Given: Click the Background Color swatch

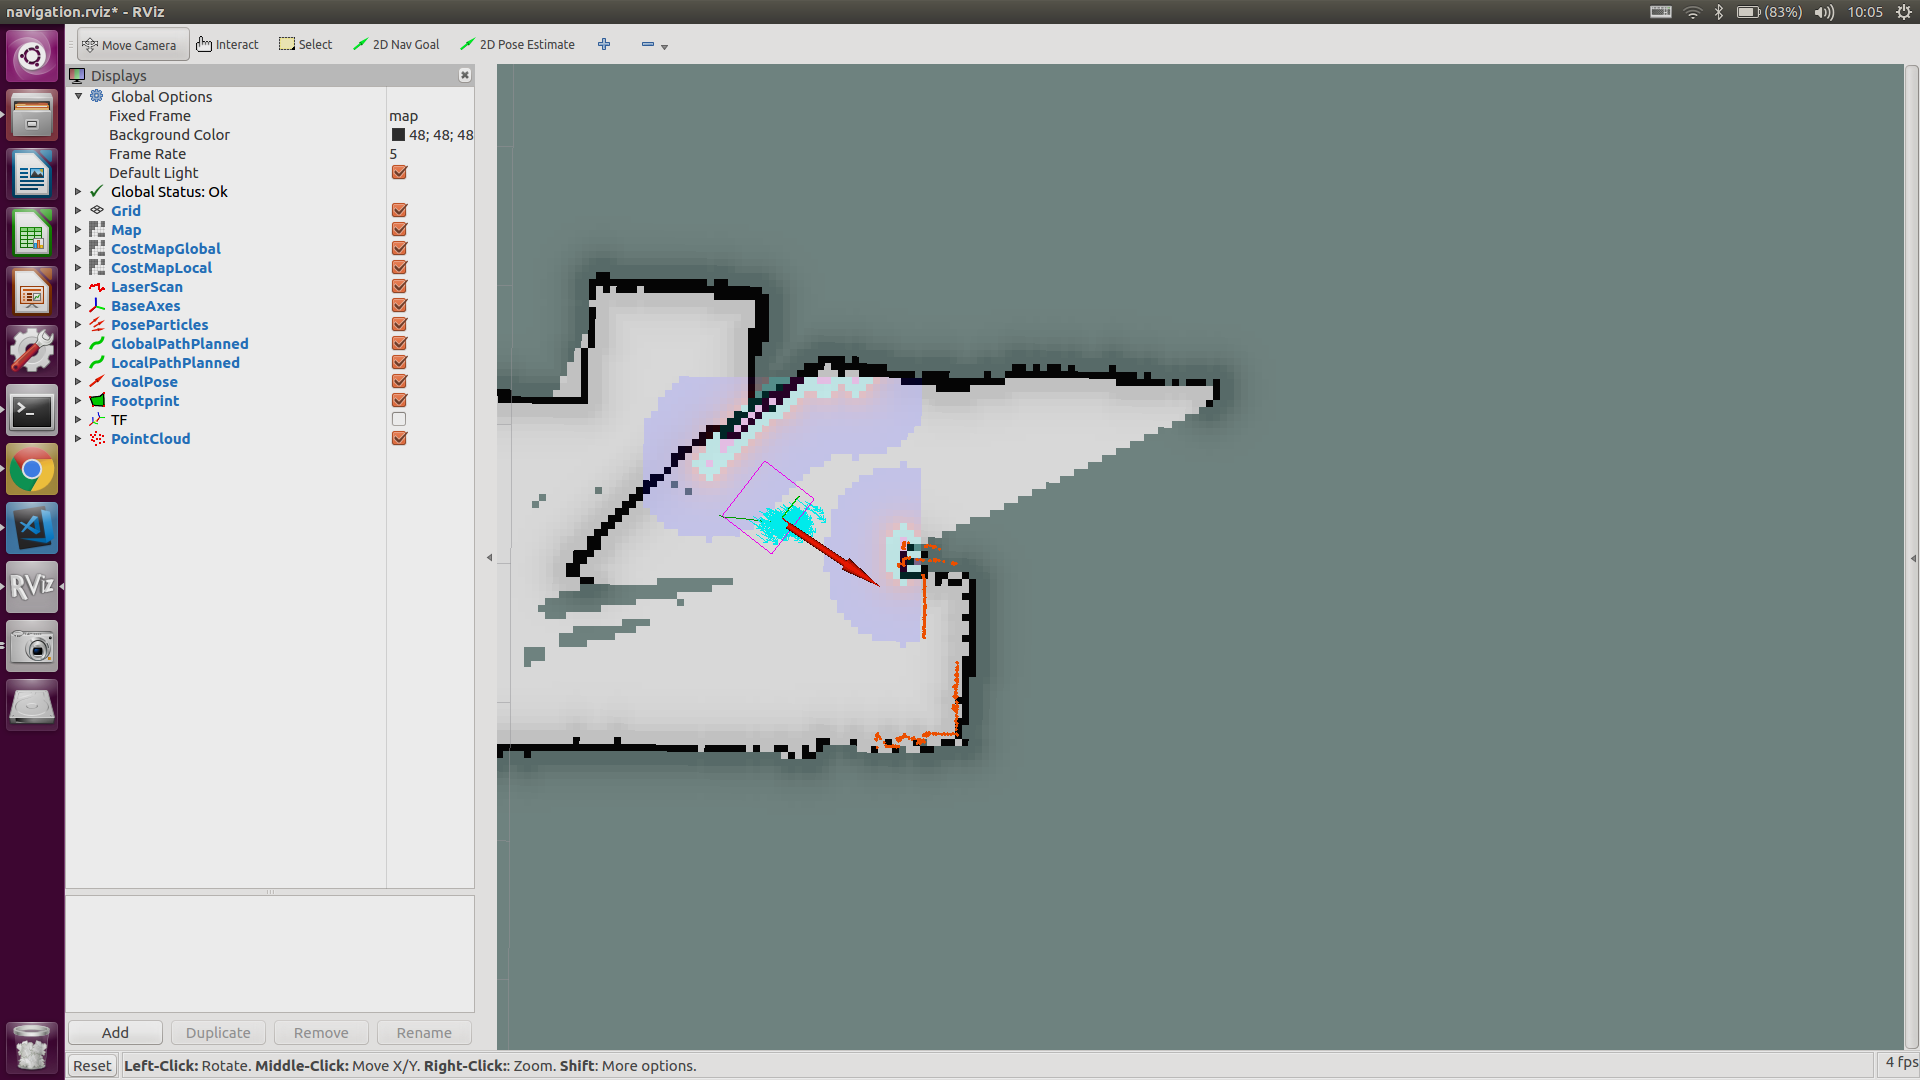Looking at the screenshot, I should [396, 135].
